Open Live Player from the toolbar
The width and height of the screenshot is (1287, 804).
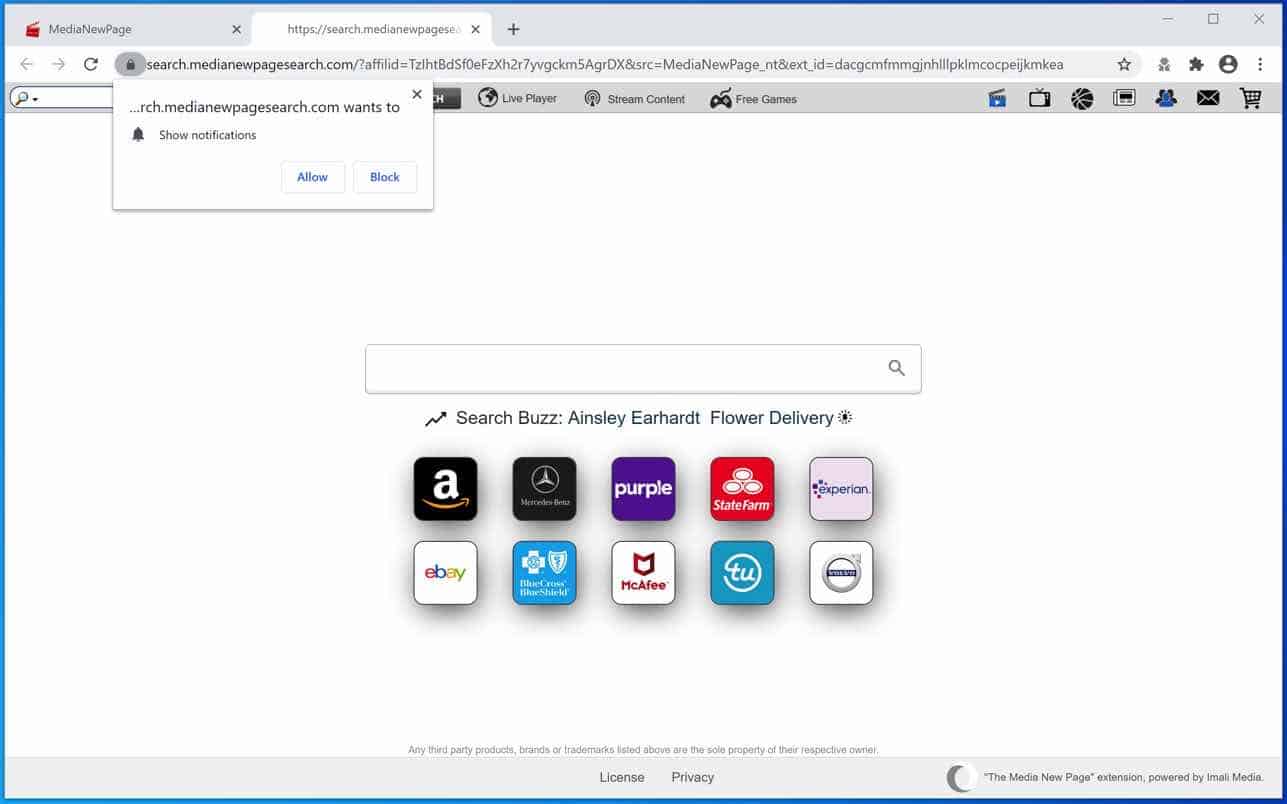point(517,98)
